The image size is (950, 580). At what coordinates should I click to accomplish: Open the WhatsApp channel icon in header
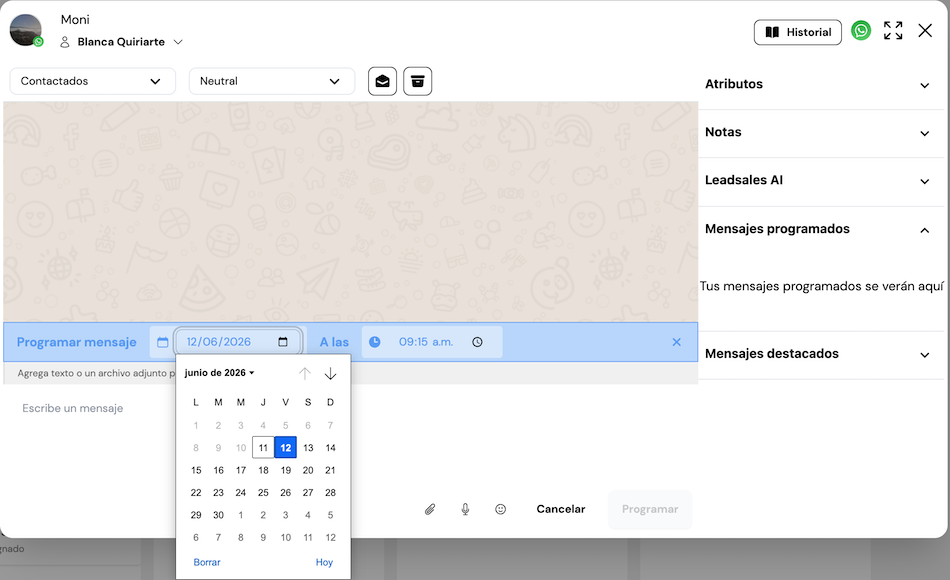861,30
